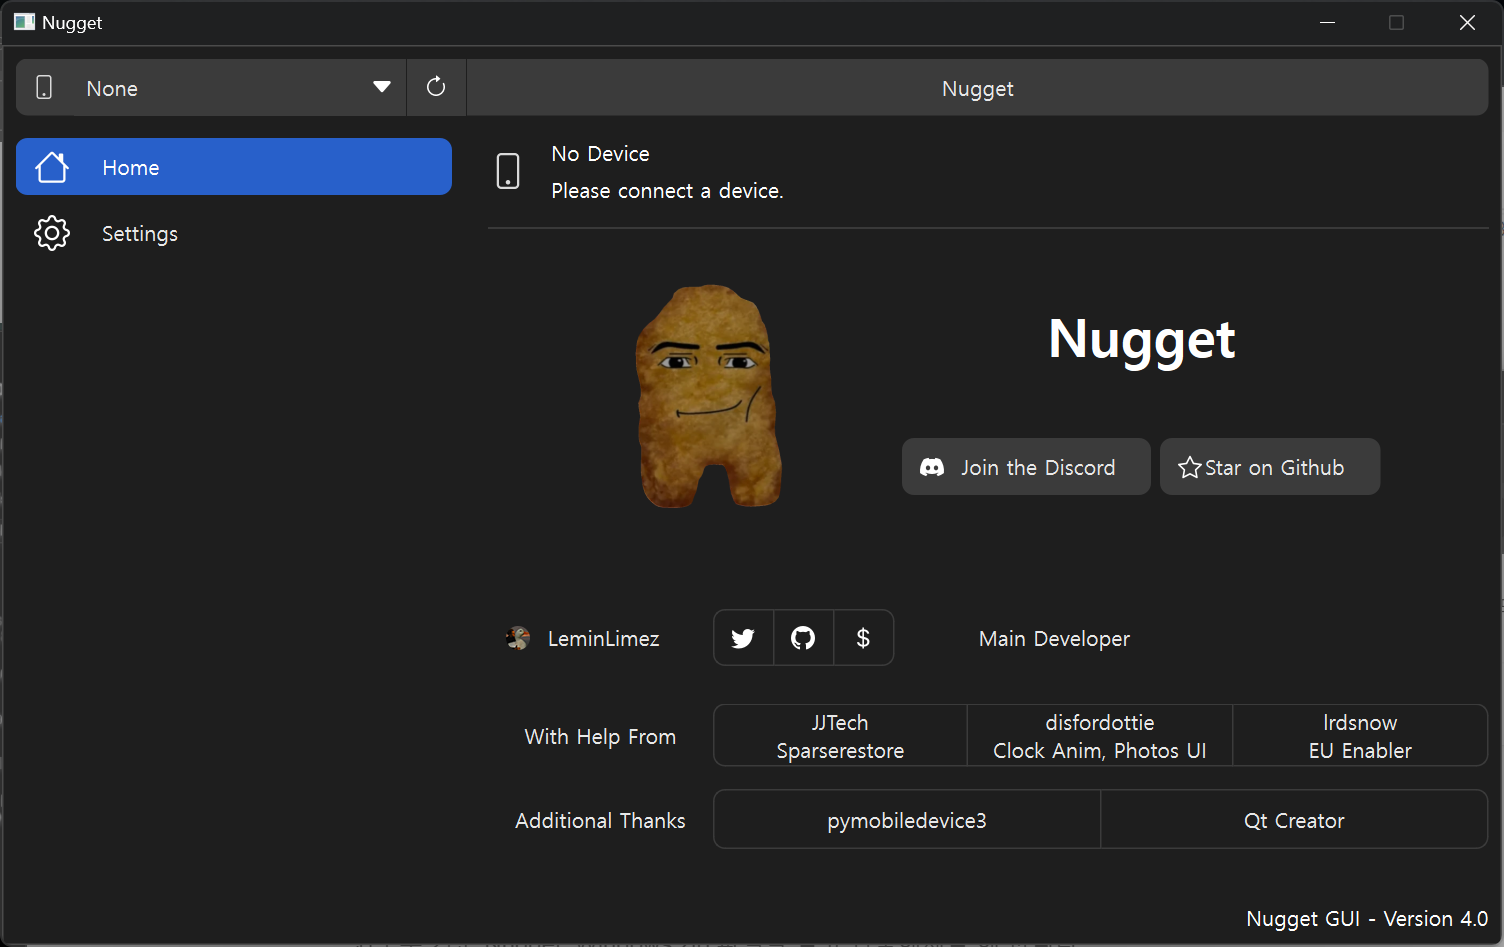Click the No Device status text
This screenshot has height=947, width=1504.
click(x=600, y=153)
